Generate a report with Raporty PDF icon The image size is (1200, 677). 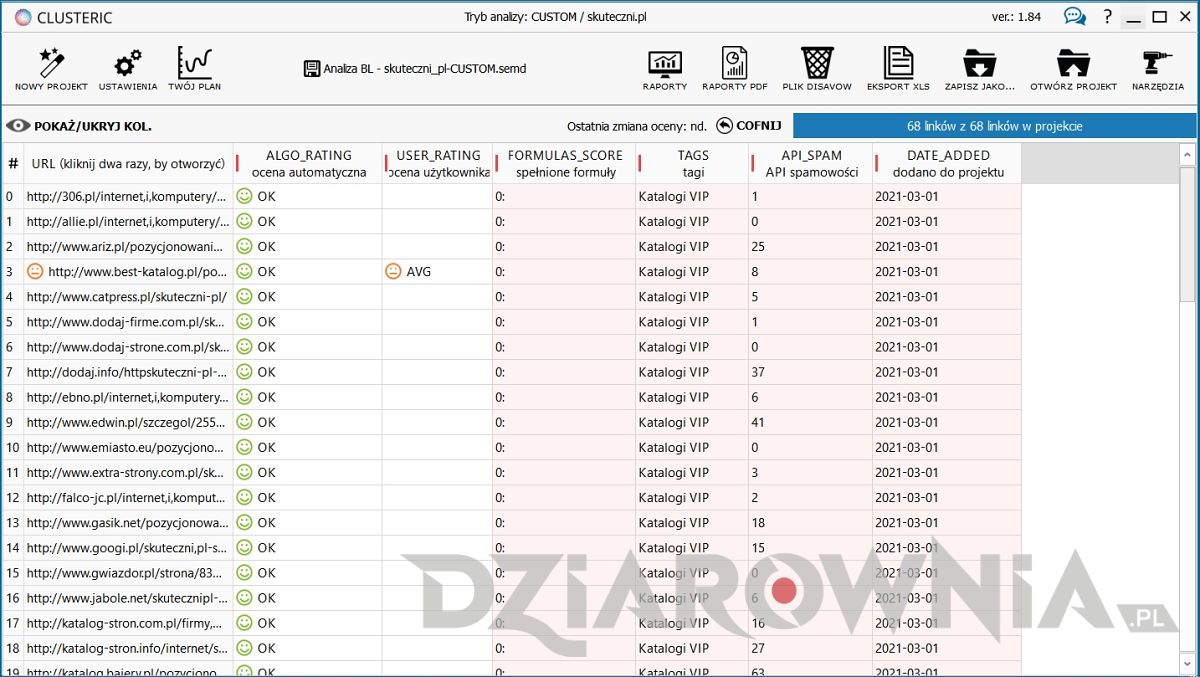tap(734, 66)
